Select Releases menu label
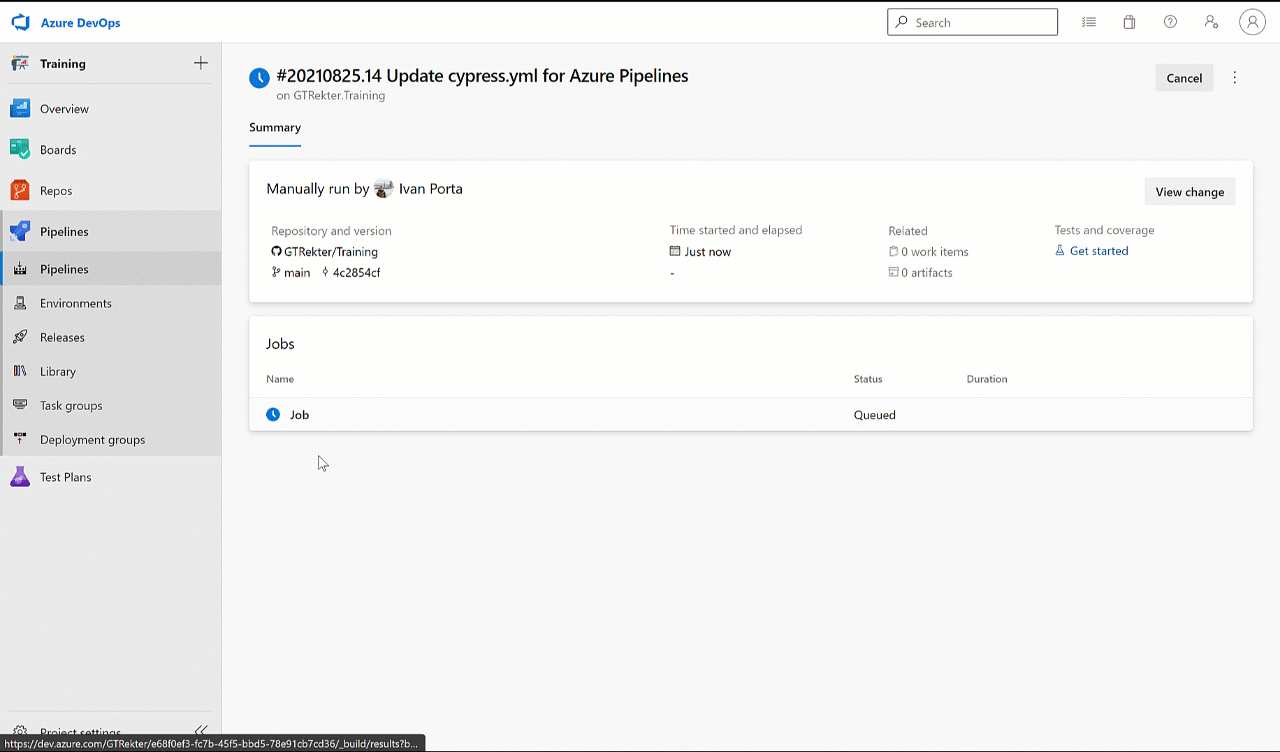Image resolution: width=1280 pixels, height=752 pixels. tap(62, 337)
